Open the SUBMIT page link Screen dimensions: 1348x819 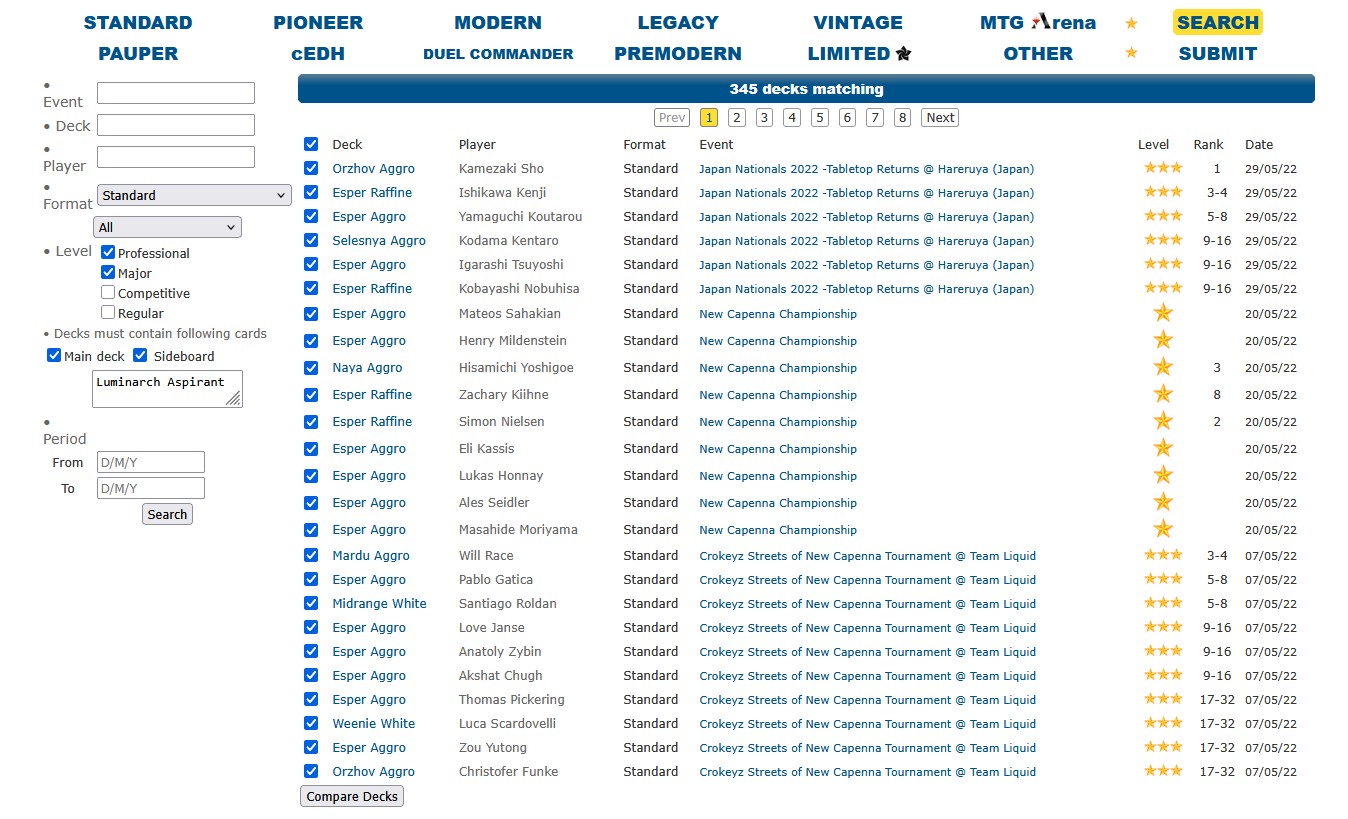coord(1218,53)
